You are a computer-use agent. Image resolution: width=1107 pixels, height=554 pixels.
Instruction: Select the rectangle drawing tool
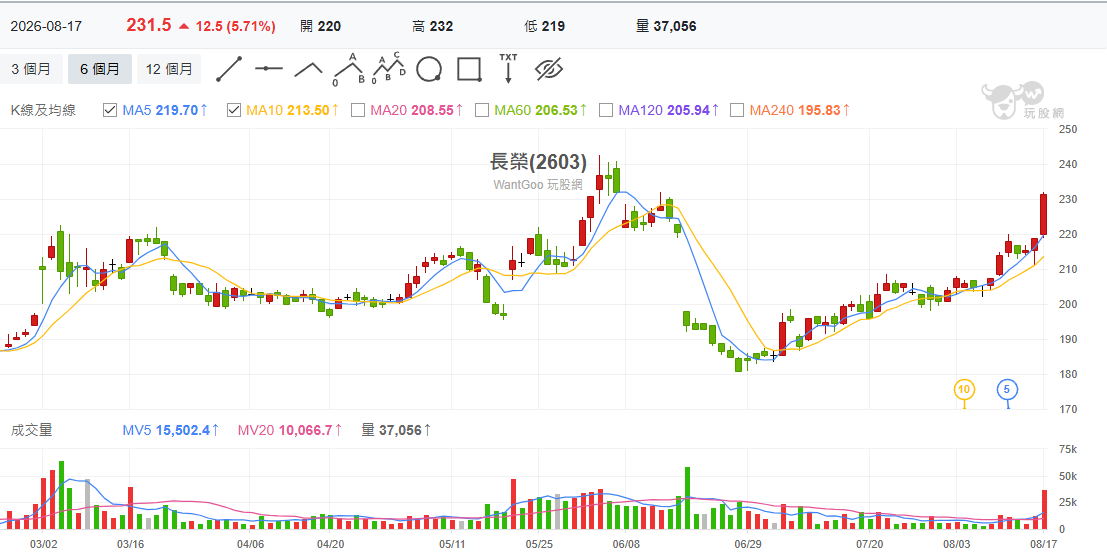(469, 69)
